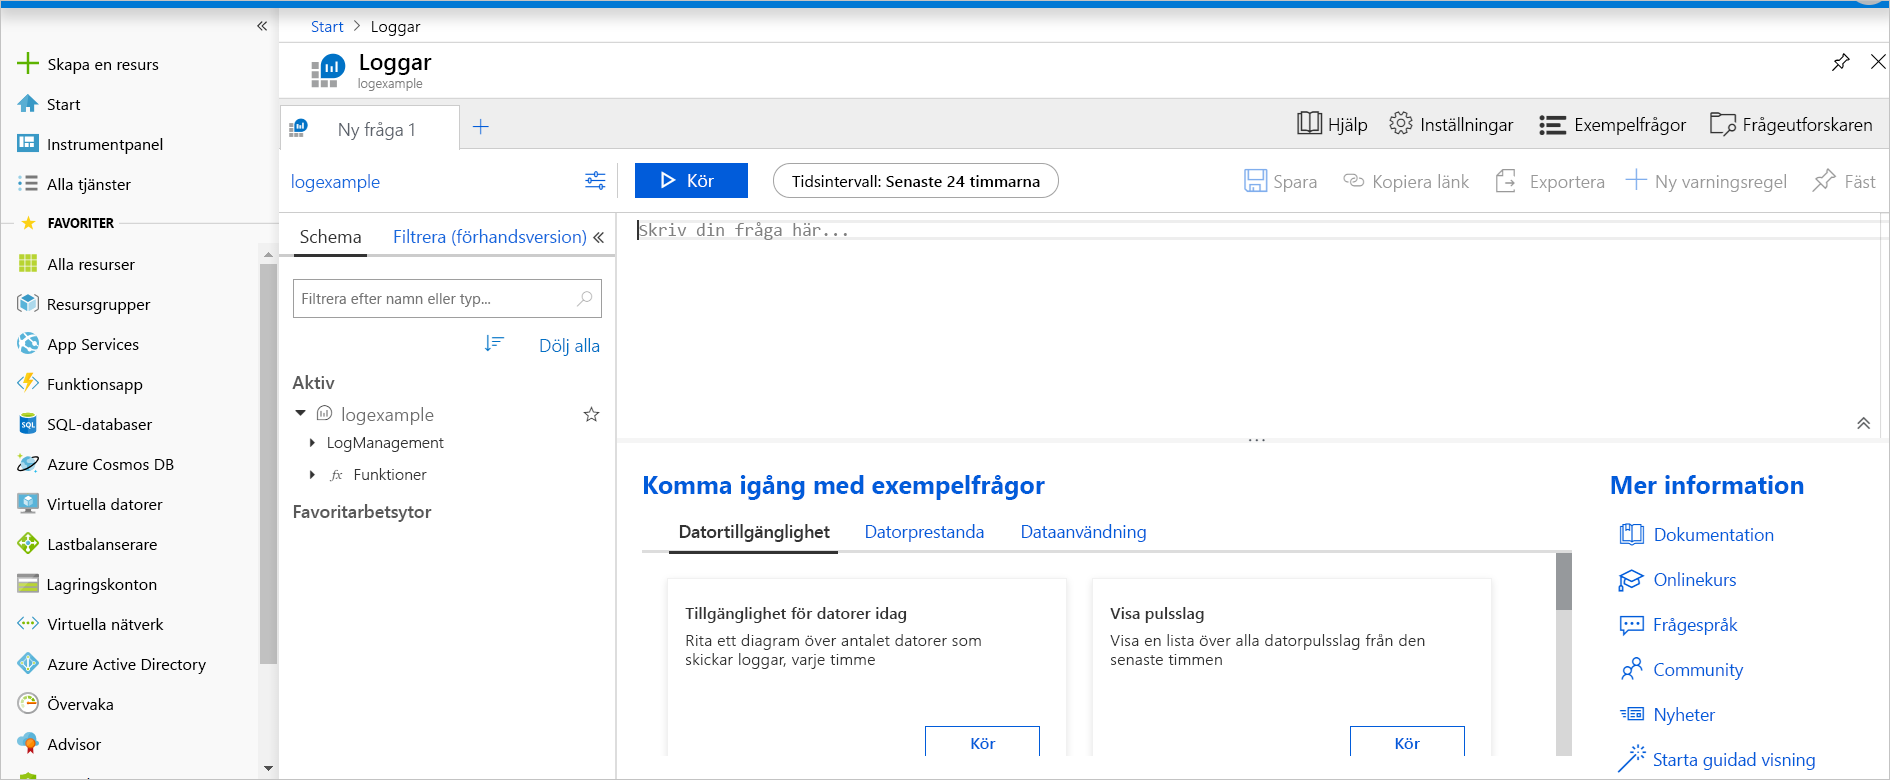This screenshot has width=1890, height=780.
Task: Add a new query tab
Action: click(481, 127)
